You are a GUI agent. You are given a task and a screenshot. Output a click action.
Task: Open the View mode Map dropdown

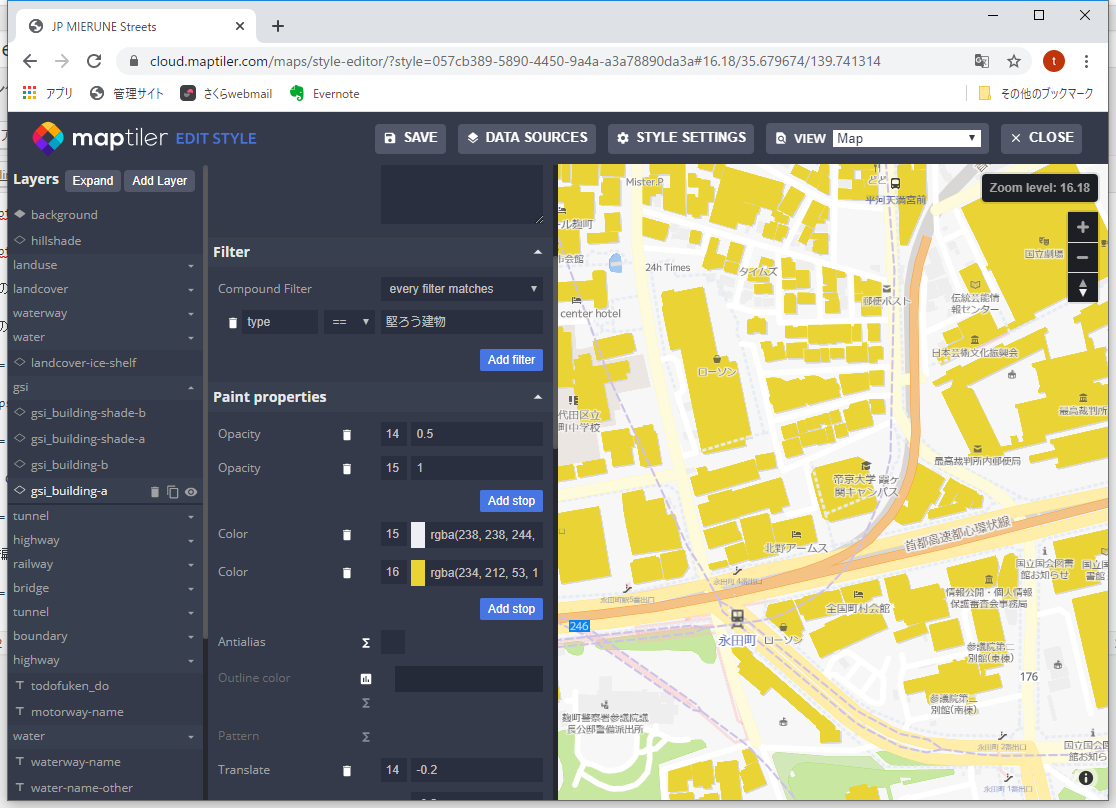coord(908,138)
